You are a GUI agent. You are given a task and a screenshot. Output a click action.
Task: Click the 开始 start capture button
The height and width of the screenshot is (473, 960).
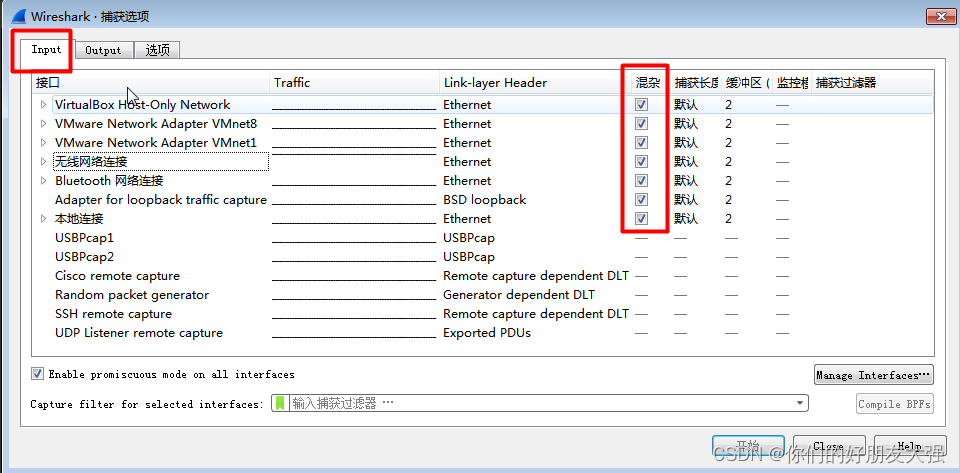[x=748, y=445]
